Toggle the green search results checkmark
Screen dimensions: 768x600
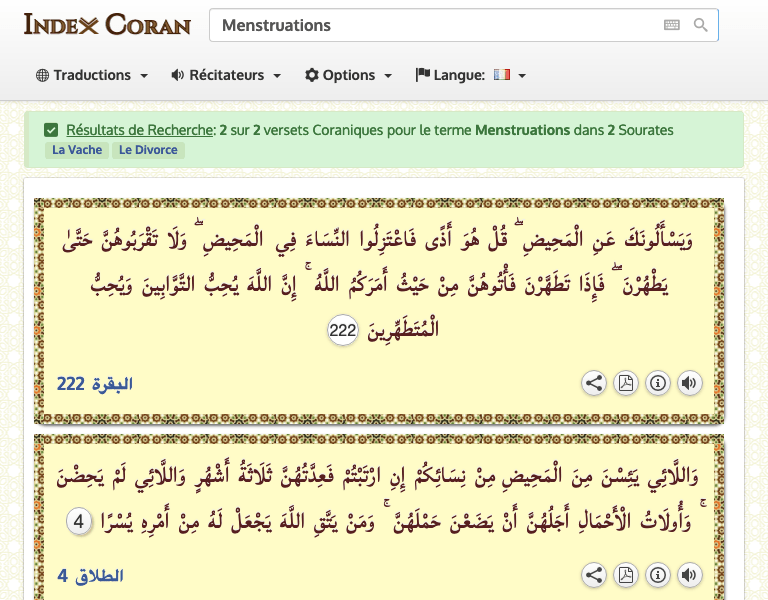[51, 130]
